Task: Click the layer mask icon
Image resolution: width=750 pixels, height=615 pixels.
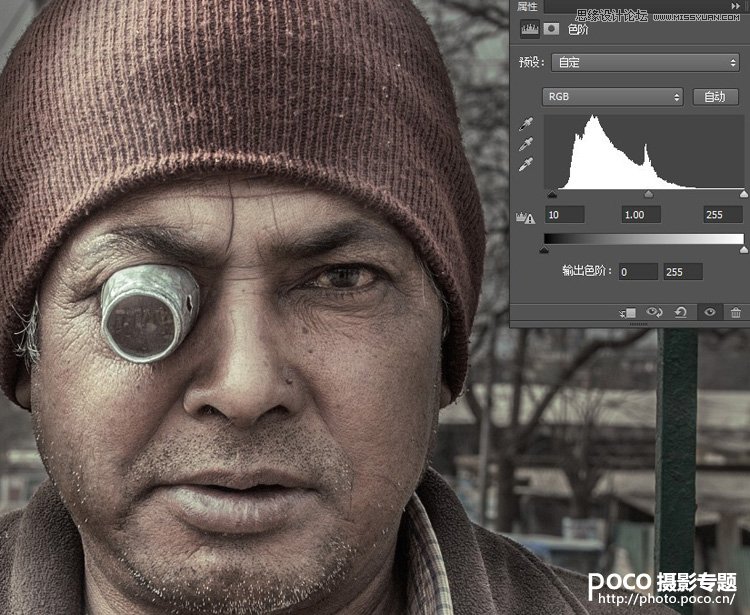Action: (549, 30)
